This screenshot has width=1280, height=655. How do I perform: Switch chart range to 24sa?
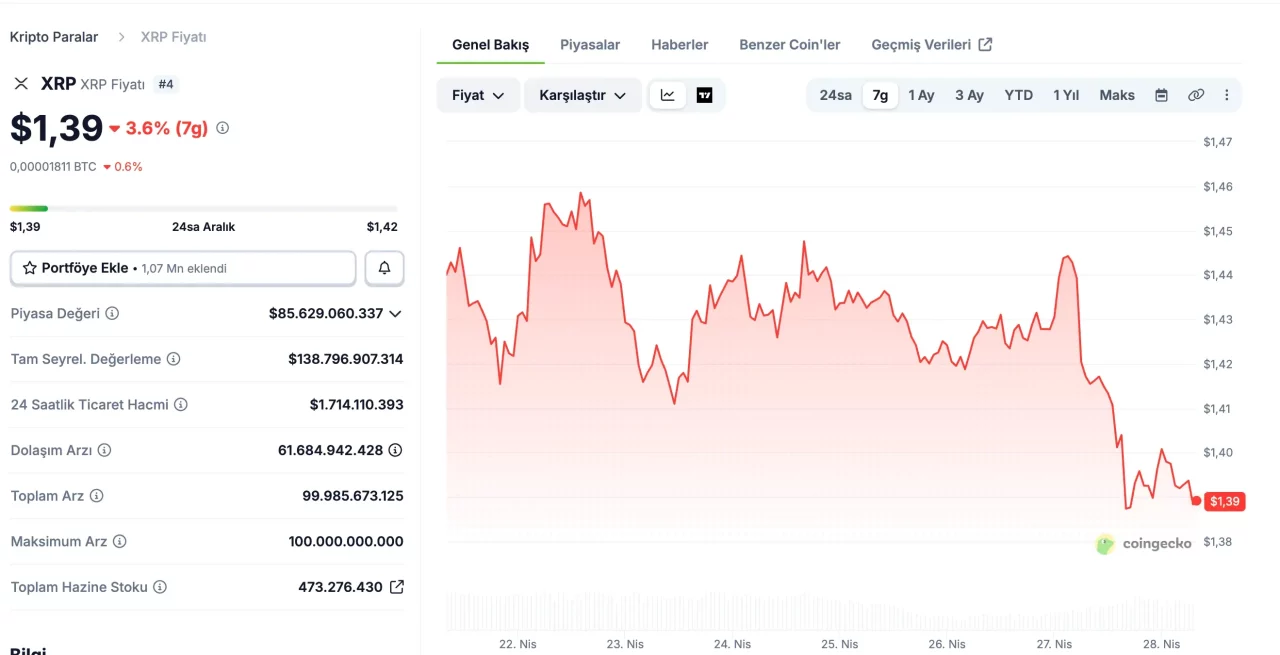[x=835, y=95]
